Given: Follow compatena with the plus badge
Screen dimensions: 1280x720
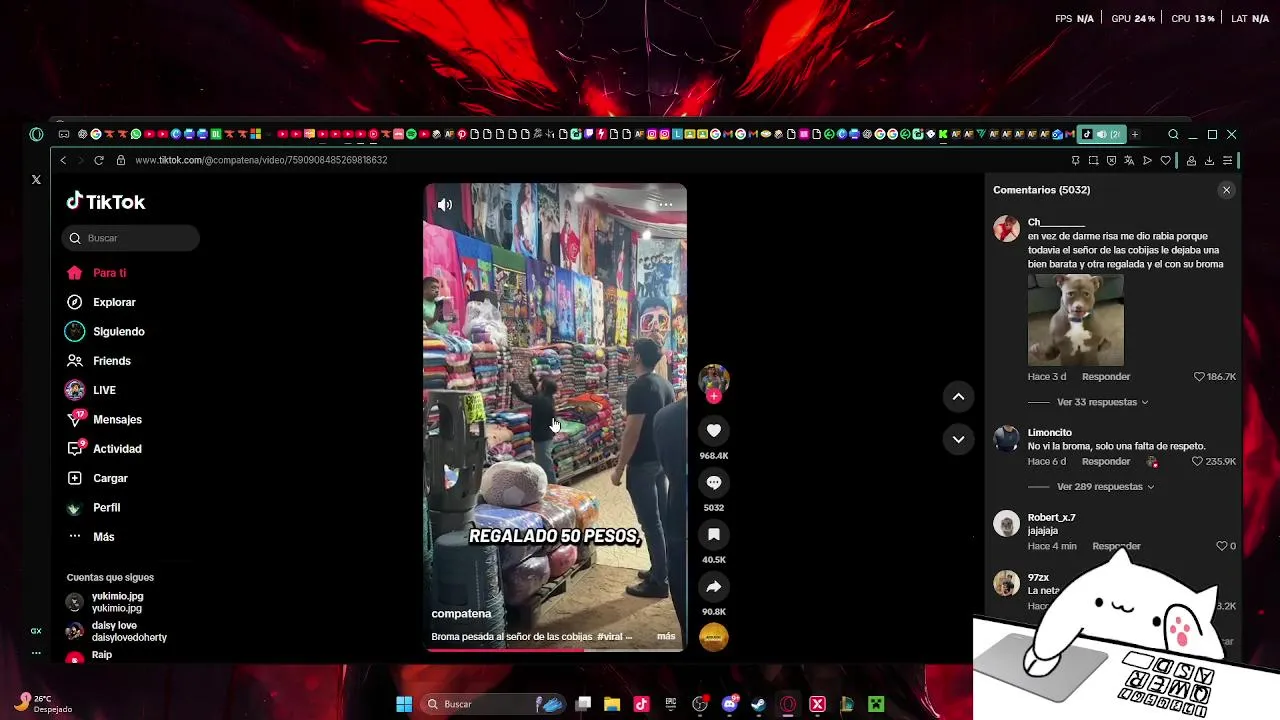Looking at the screenshot, I should coord(714,396).
